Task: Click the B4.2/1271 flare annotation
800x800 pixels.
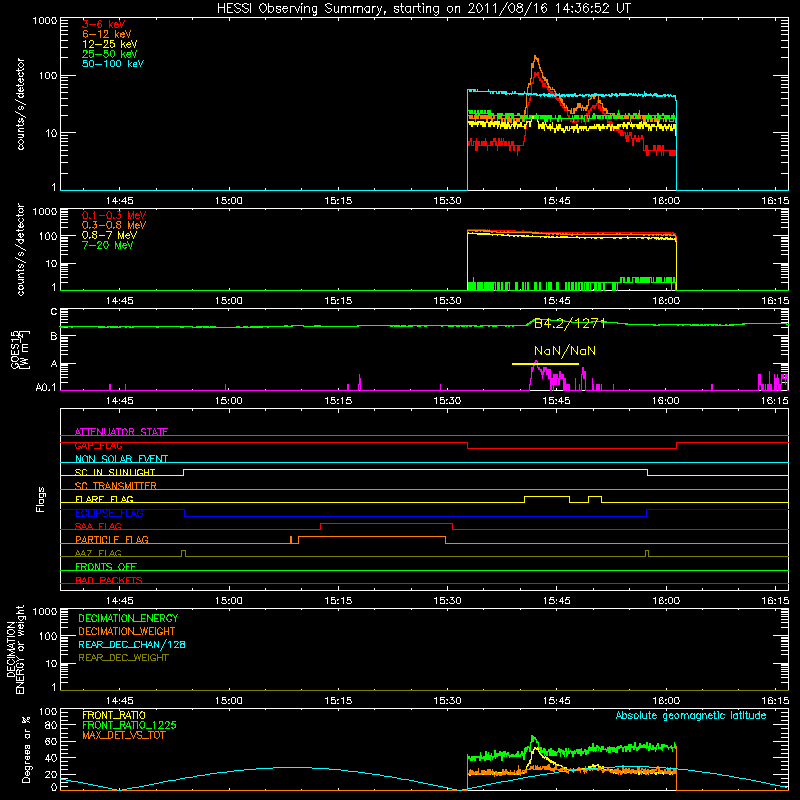Action: (569, 323)
